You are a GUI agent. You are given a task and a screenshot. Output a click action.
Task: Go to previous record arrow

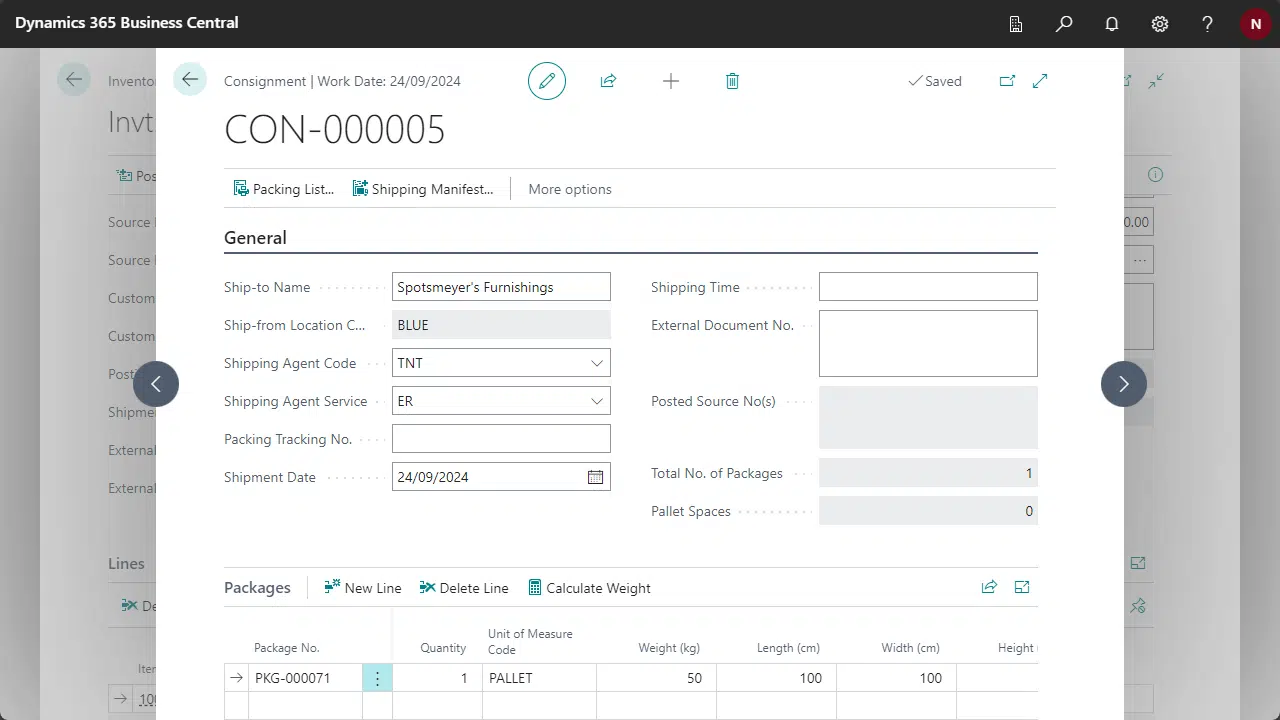(x=156, y=384)
